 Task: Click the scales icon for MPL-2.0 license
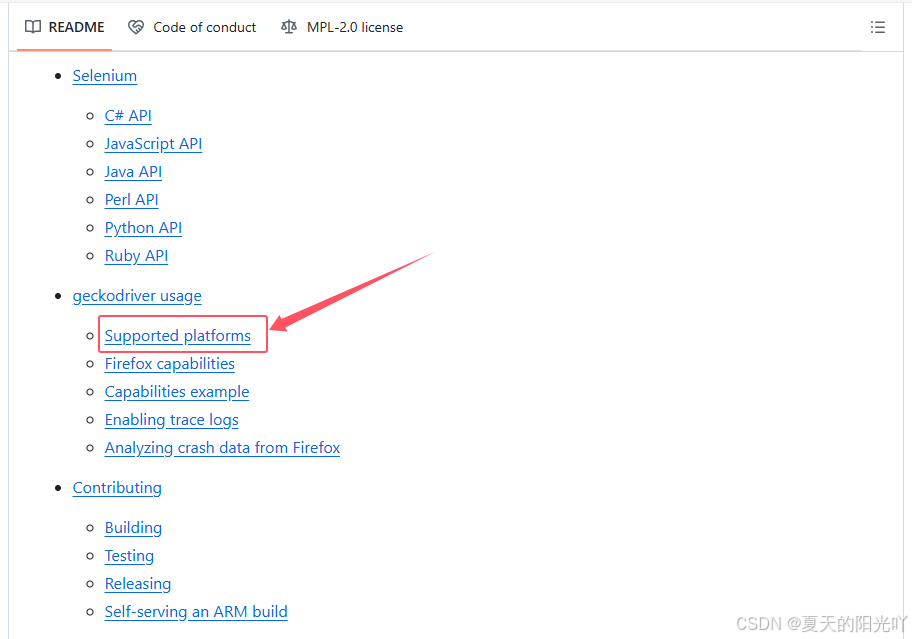(289, 27)
